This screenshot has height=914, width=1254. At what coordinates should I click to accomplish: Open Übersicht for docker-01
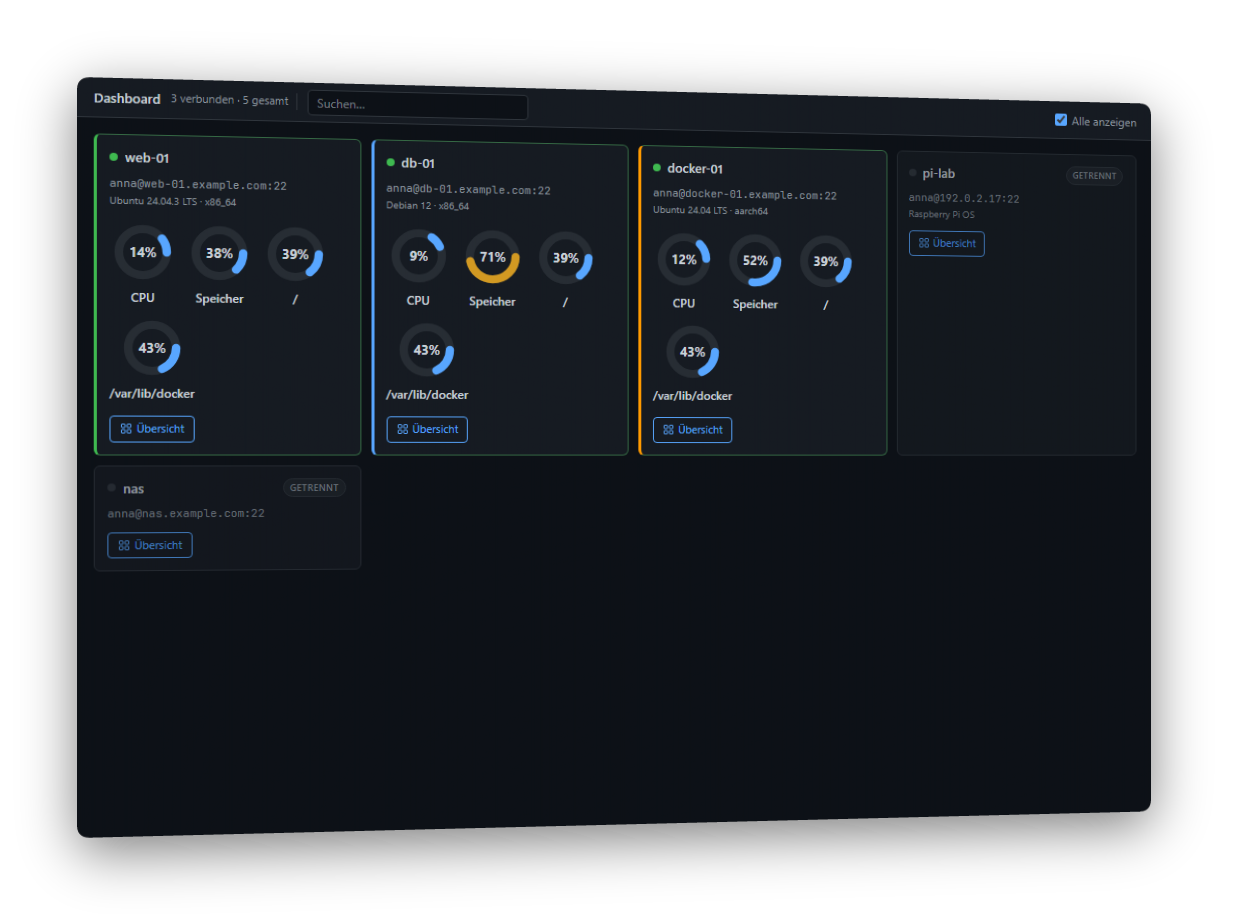tap(692, 430)
